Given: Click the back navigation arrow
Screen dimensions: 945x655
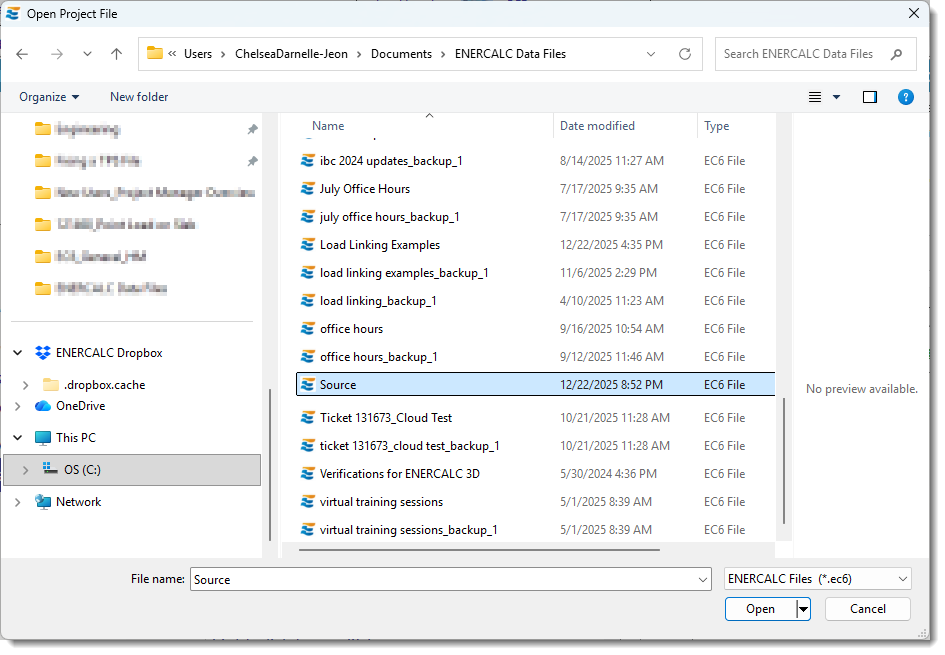Looking at the screenshot, I should (22, 54).
